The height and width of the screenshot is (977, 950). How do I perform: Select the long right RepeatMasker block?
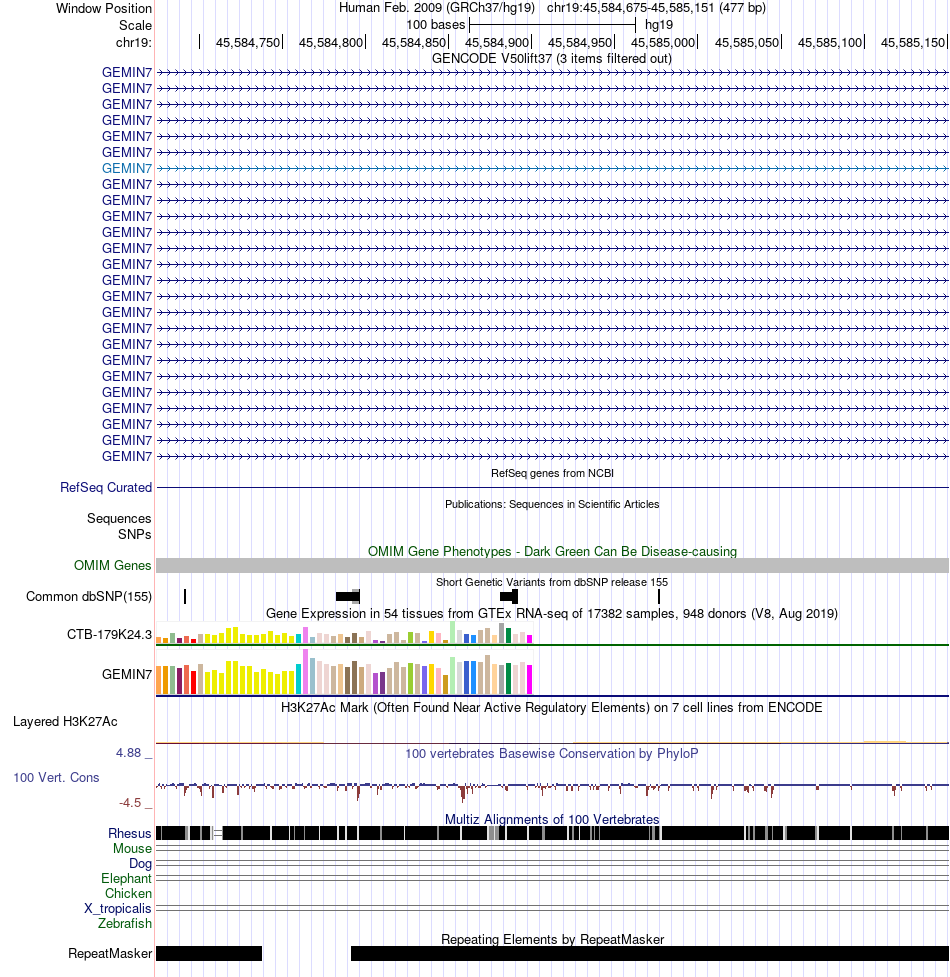coord(650,953)
